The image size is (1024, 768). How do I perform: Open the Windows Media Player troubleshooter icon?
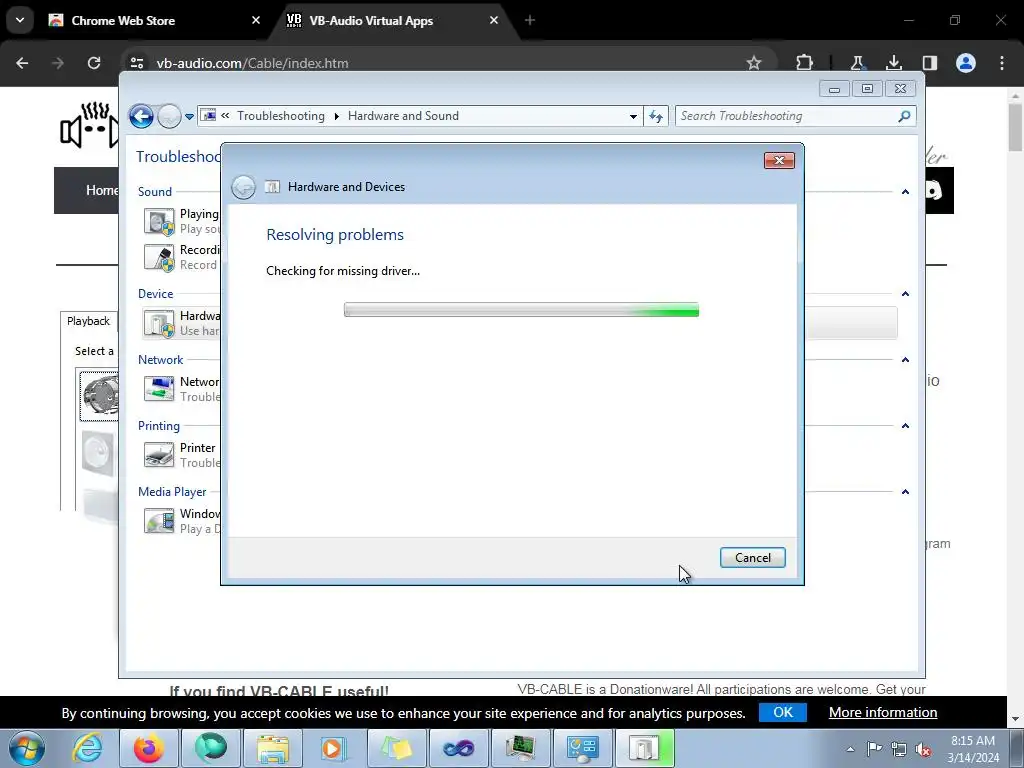click(159, 521)
